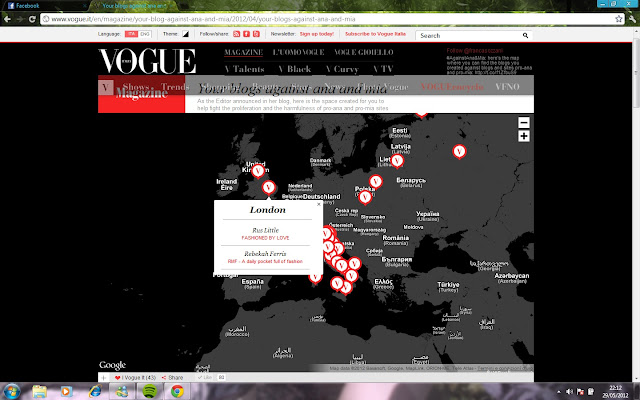Open Vogue Facebook share icon
The height and width of the screenshot is (400, 640).
(246, 34)
